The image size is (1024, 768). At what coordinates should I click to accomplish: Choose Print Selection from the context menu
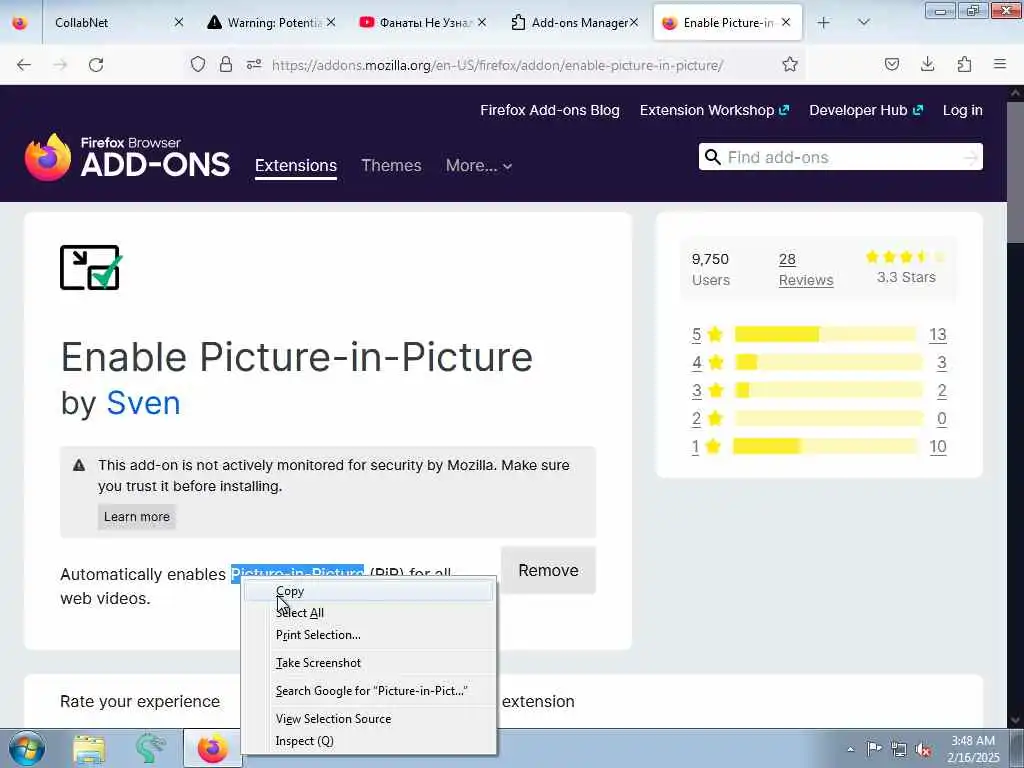[x=369, y=635]
